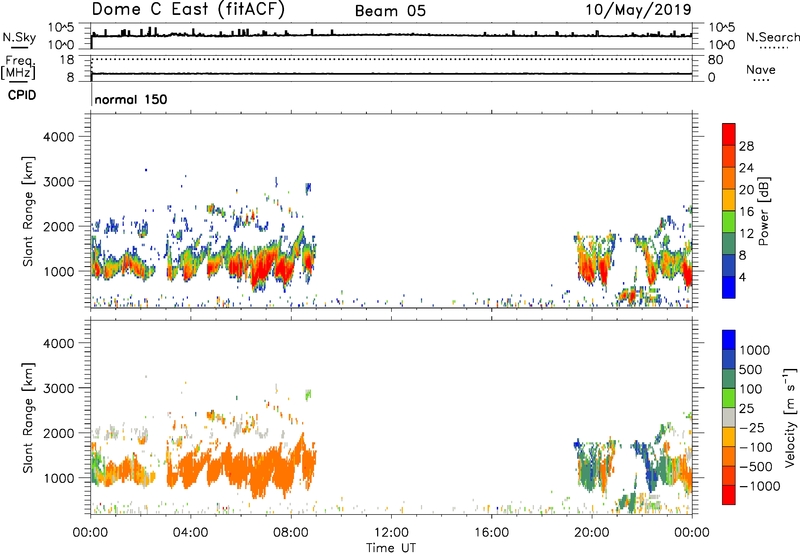Click the 'Slant Range [km]' label of power panel
This screenshot has width=800, height=554.
28,211
